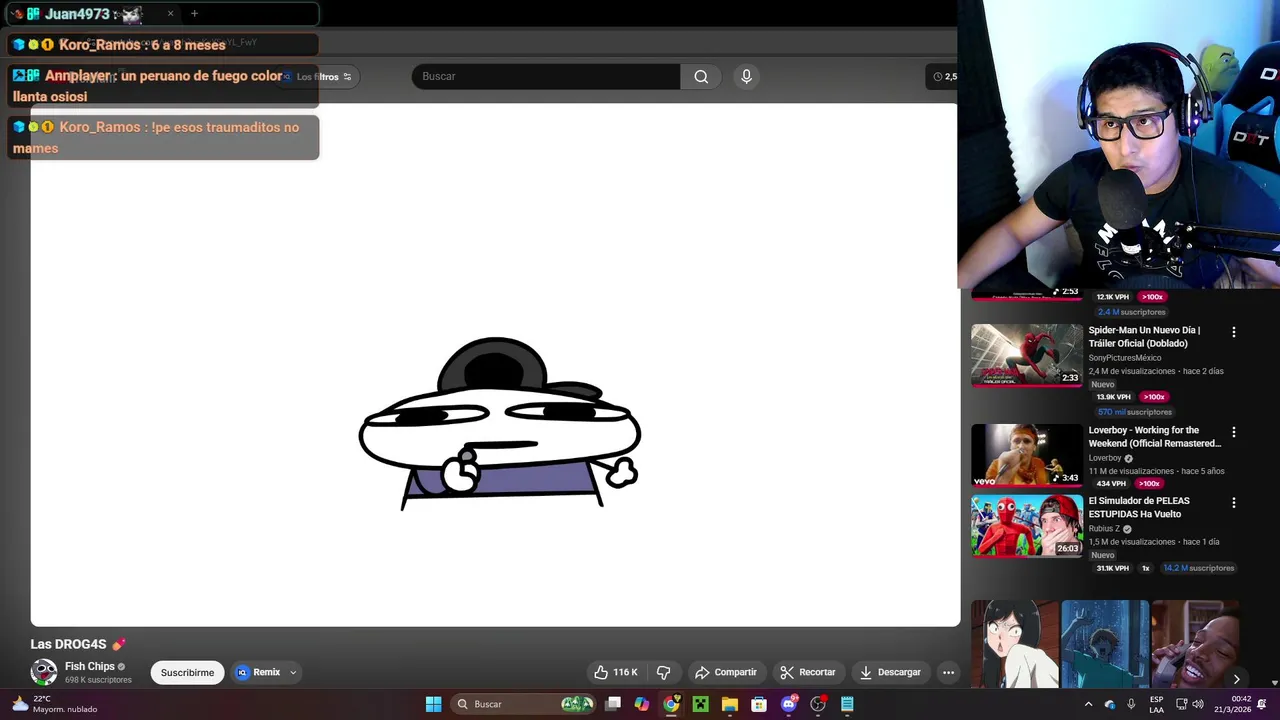Click the Descargar download button

890,672
